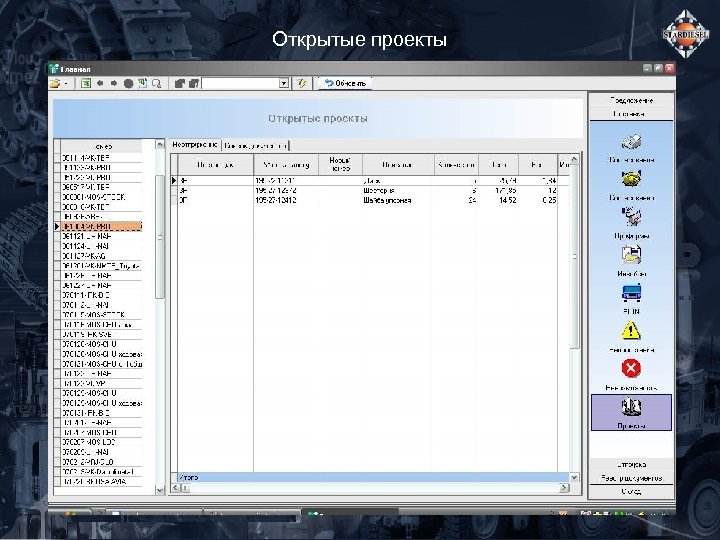Image resolution: width=720 pixels, height=540 pixels.
Task: Go back with the left arrow icon
Action: point(100,83)
